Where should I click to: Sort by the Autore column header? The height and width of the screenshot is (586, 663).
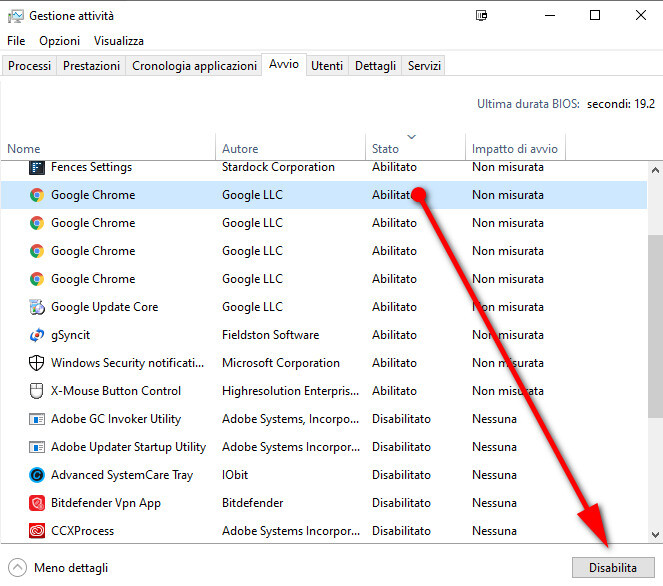[x=290, y=149]
